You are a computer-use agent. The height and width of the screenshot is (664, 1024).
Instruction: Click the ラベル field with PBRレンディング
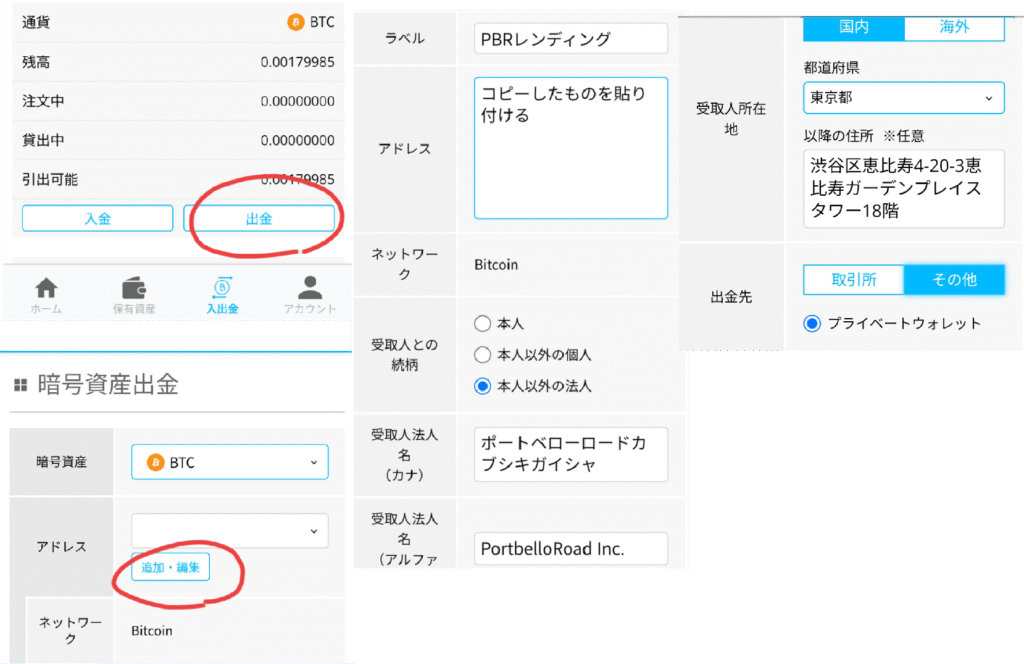coord(570,39)
